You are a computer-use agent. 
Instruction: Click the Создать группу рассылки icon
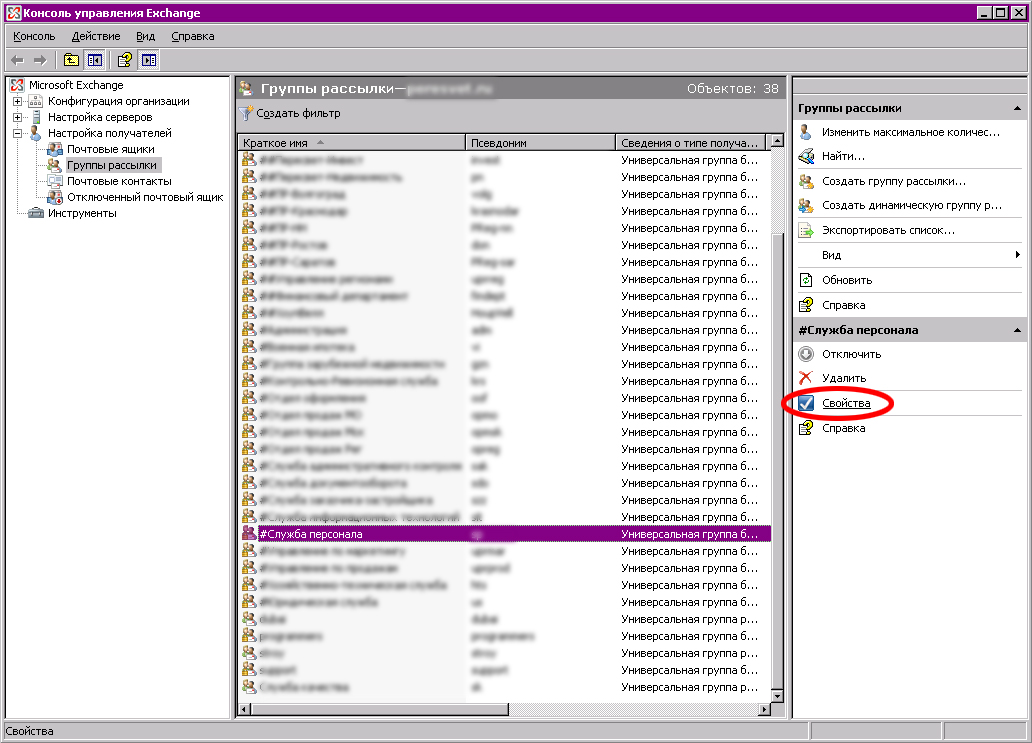click(x=806, y=181)
